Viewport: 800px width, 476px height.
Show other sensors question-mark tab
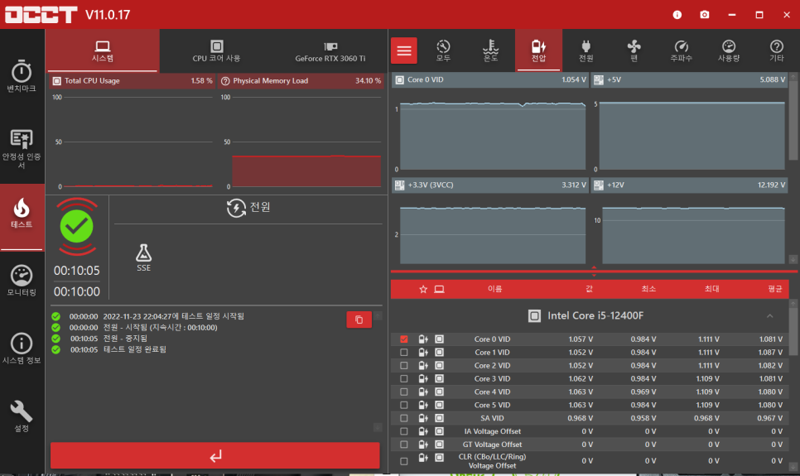(777, 51)
